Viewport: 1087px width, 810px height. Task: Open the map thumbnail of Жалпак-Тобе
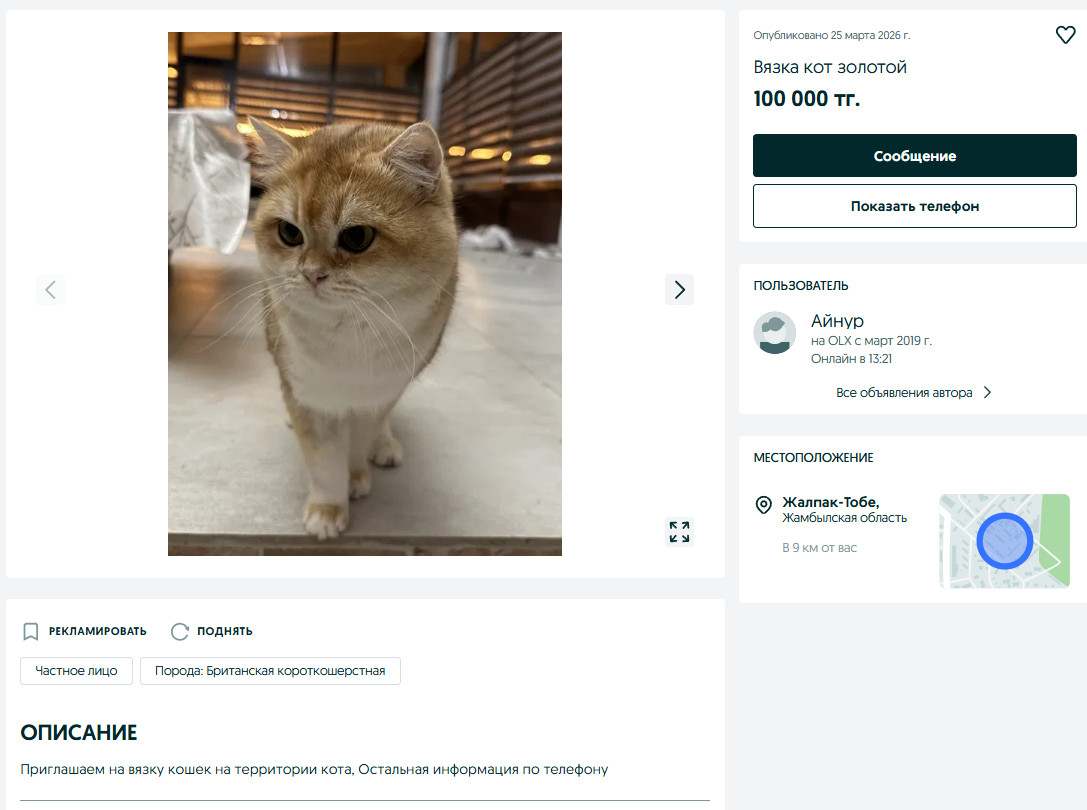point(1004,541)
